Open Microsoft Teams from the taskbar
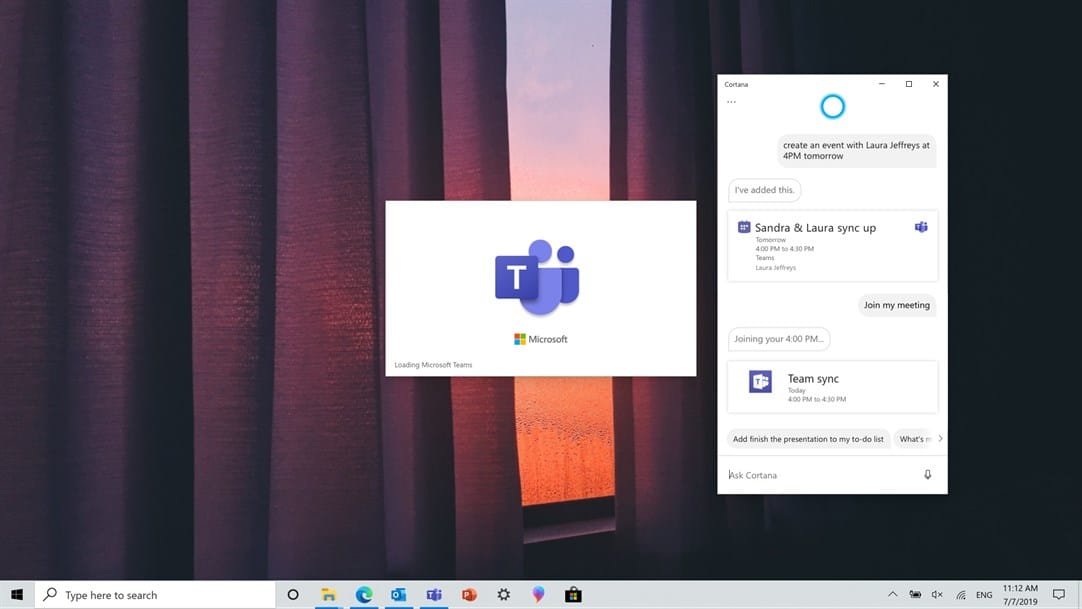The image size is (1082, 609). [x=434, y=595]
